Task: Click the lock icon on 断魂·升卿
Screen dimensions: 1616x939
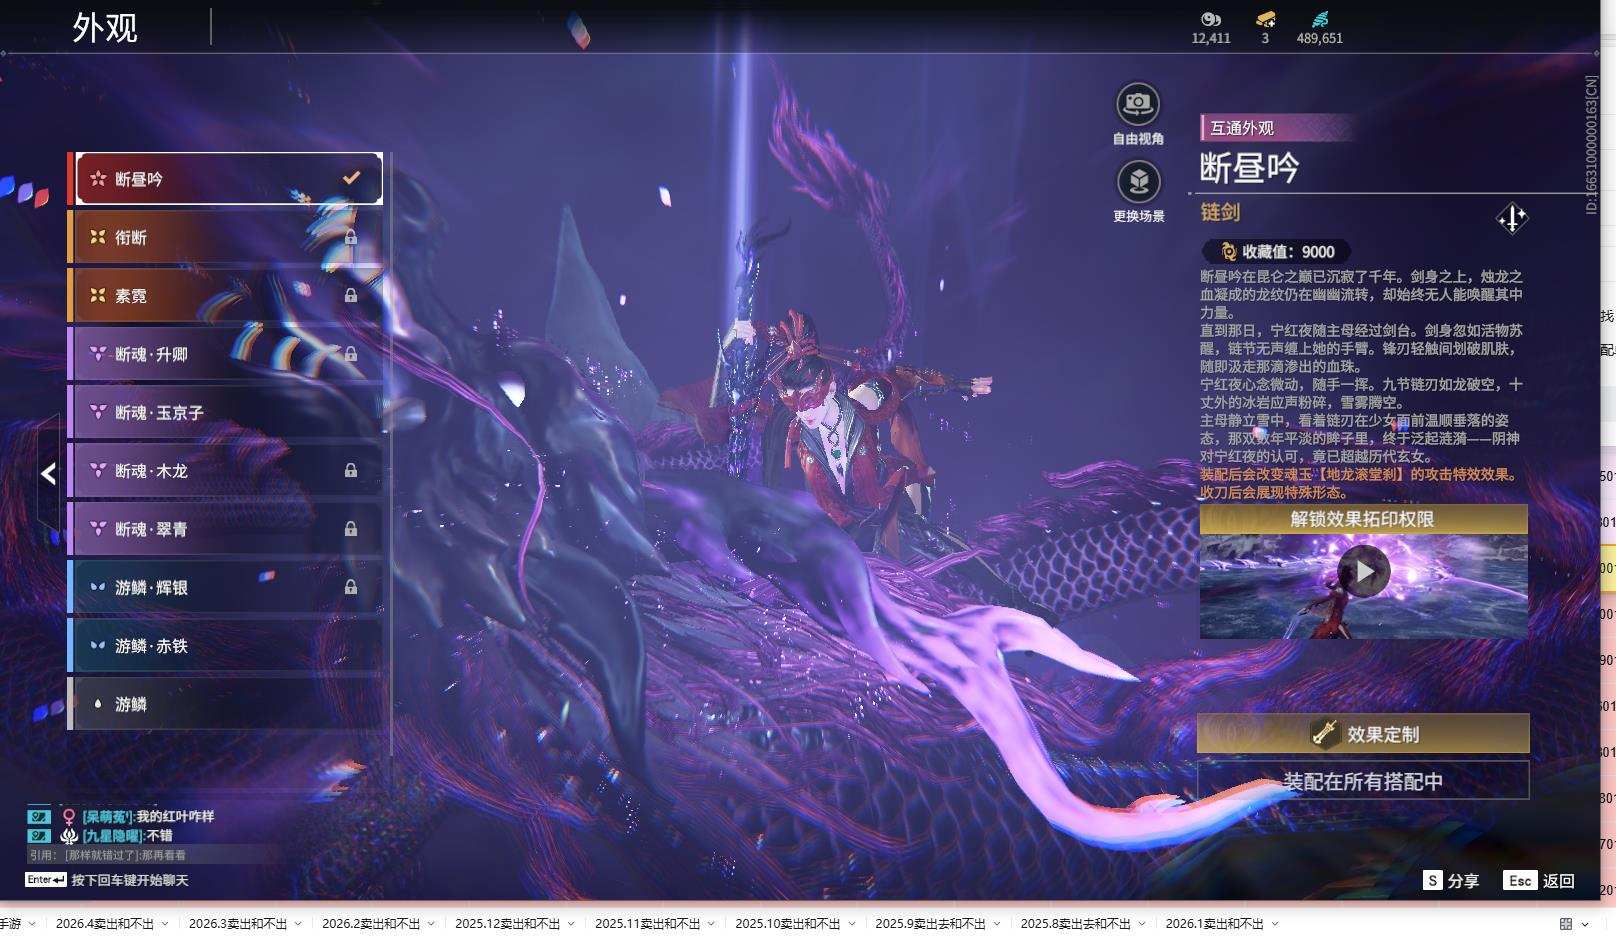Action: (x=351, y=353)
